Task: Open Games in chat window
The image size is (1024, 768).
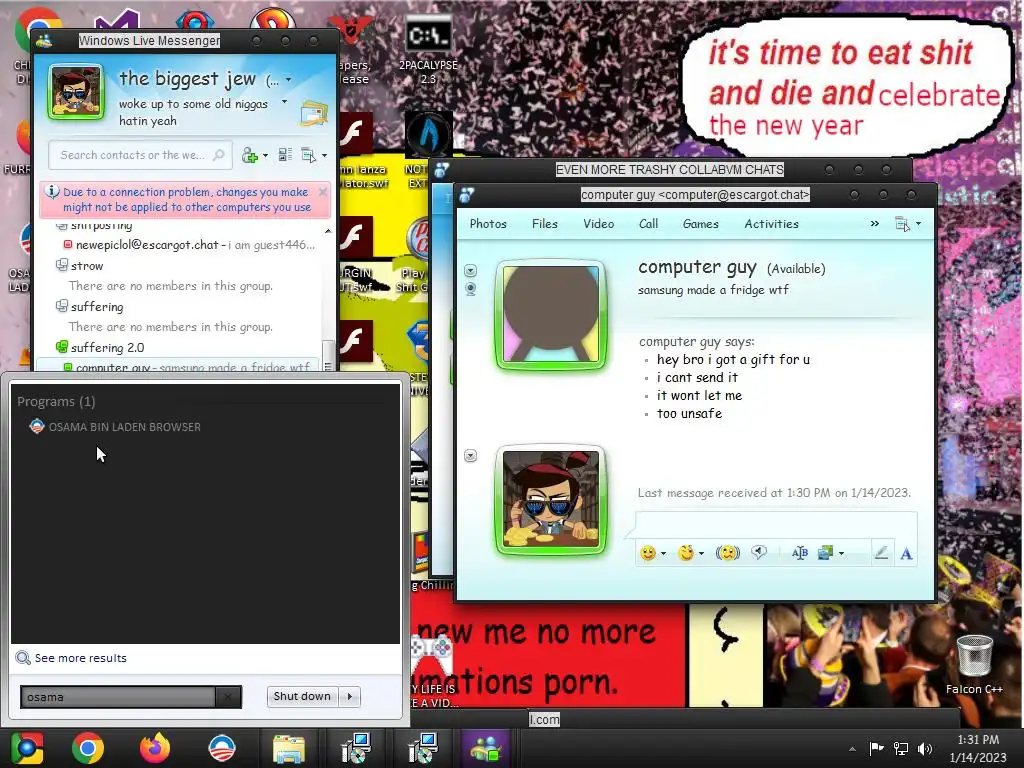Action: pyautogui.click(x=701, y=223)
